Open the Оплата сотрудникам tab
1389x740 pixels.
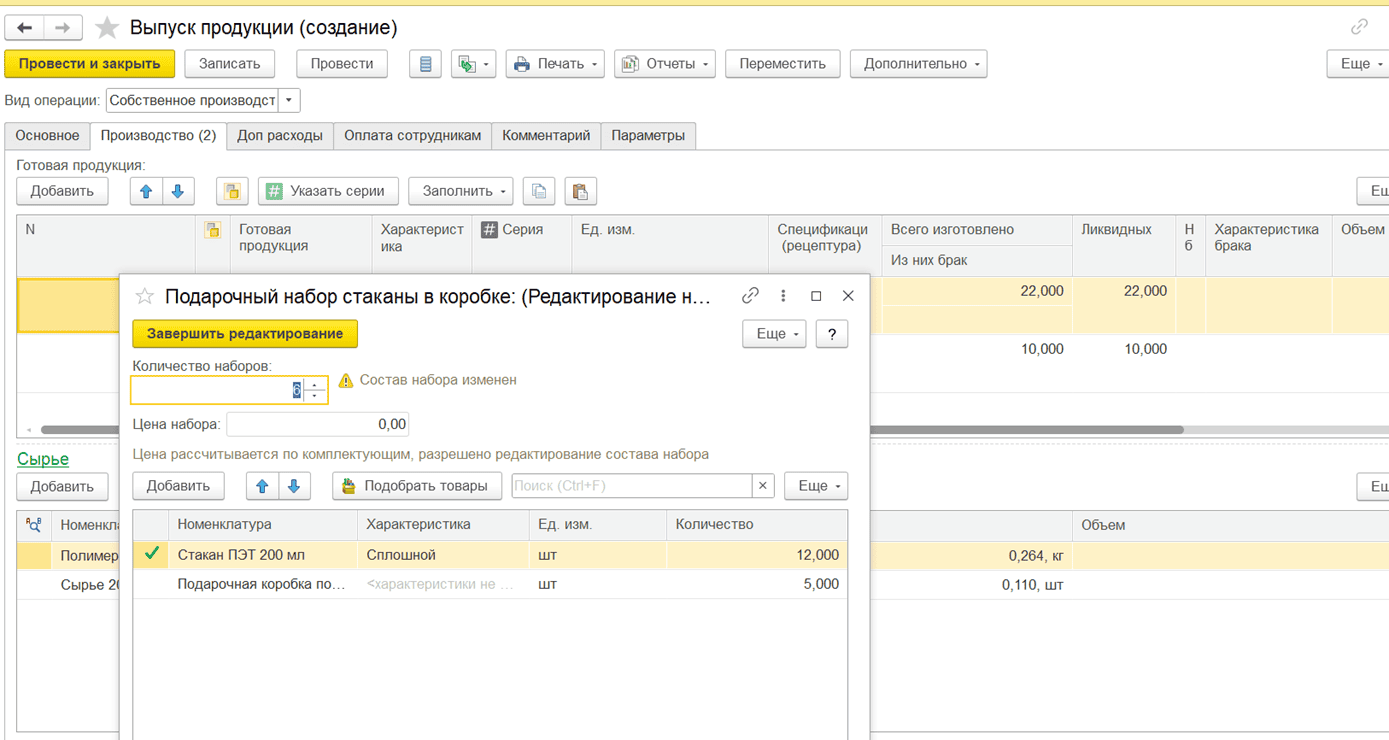coord(412,136)
